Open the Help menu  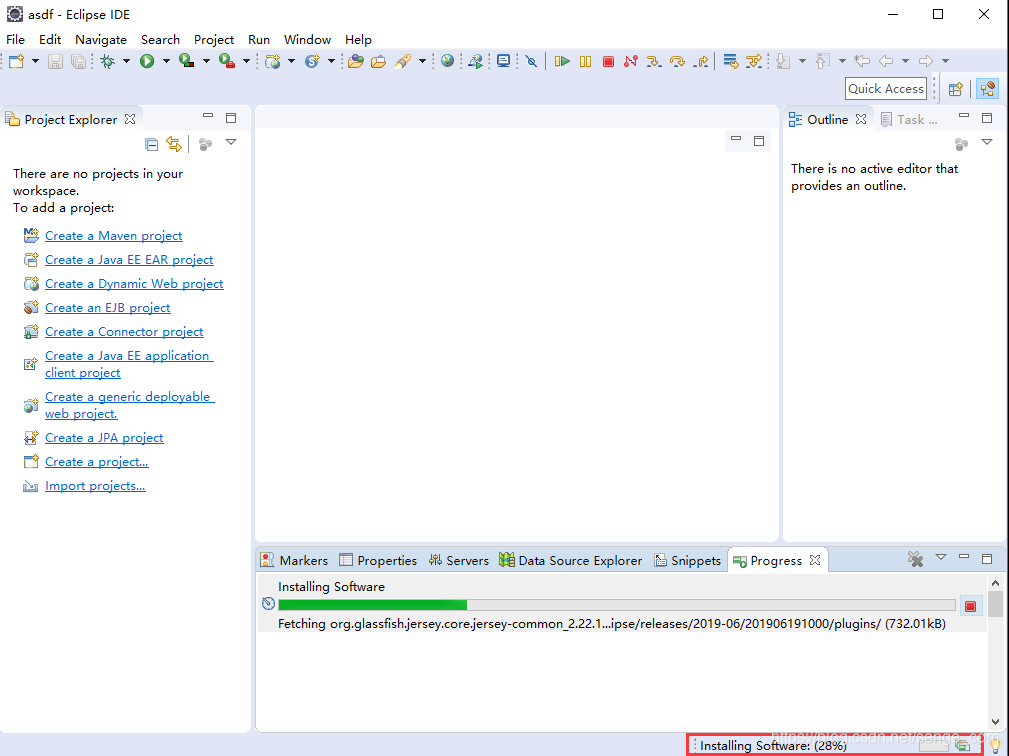pyautogui.click(x=358, y=39)
